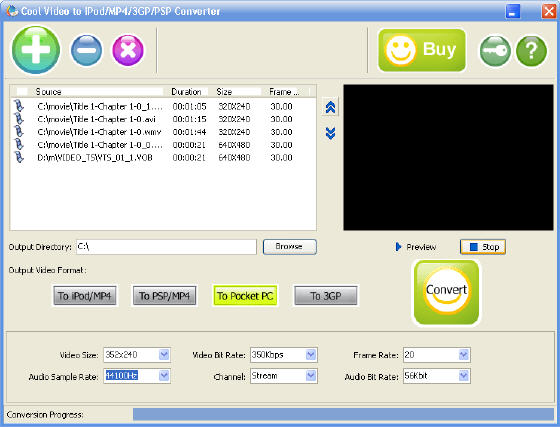Move file down with double down arrows
This screenshot has height=427, width=560.
[x=330, y=133]
